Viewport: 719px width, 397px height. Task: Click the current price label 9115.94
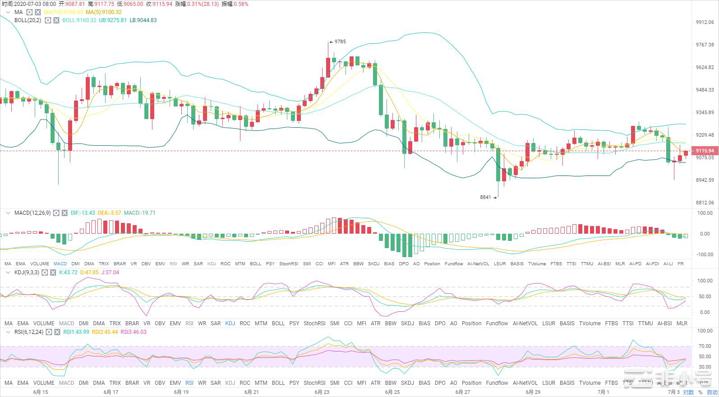tap(705, 150)
